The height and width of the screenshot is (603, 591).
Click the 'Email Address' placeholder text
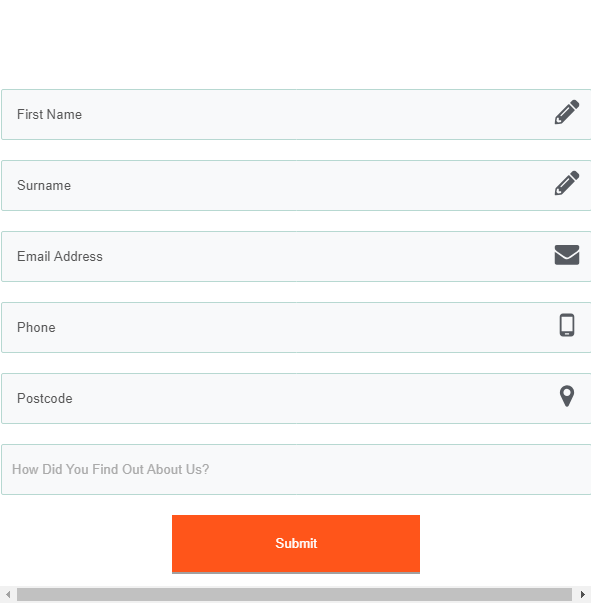60,257
